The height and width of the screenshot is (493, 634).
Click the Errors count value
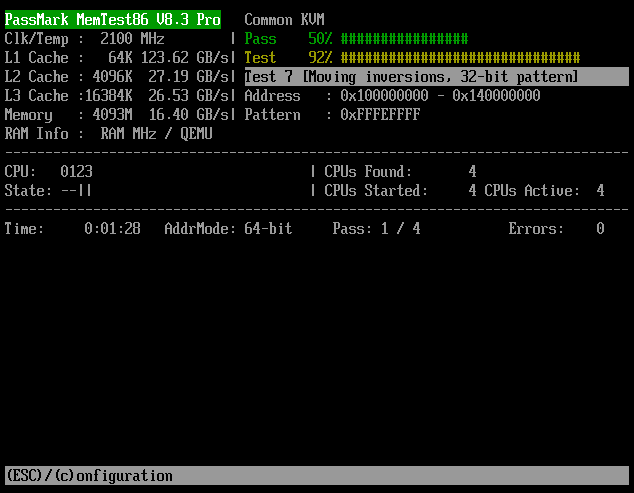tap(600, 229)
